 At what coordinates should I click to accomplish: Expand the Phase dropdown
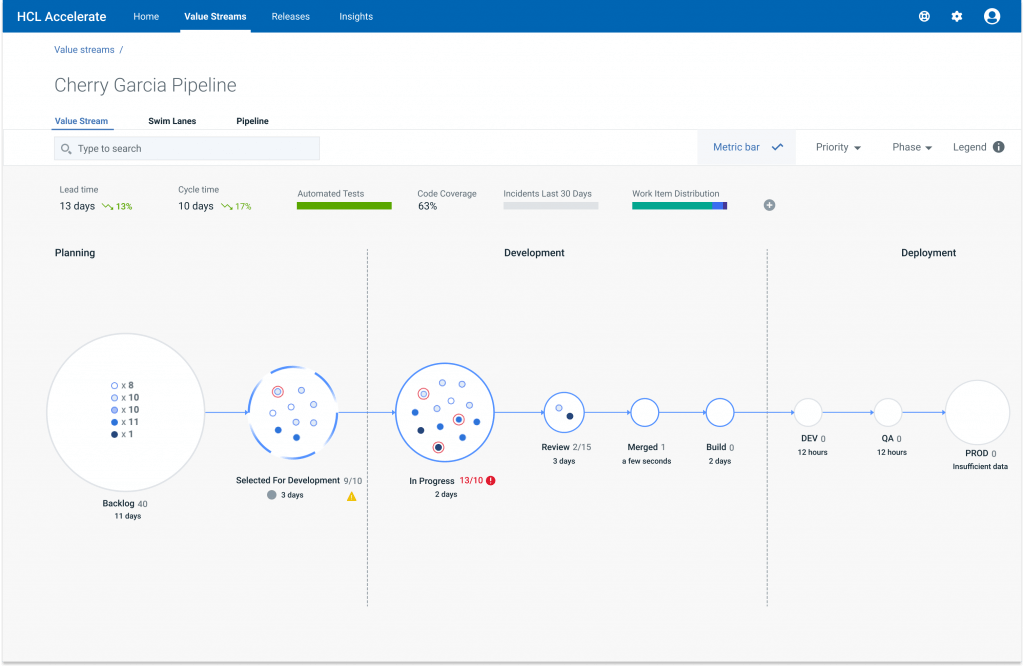click(910, 147)
